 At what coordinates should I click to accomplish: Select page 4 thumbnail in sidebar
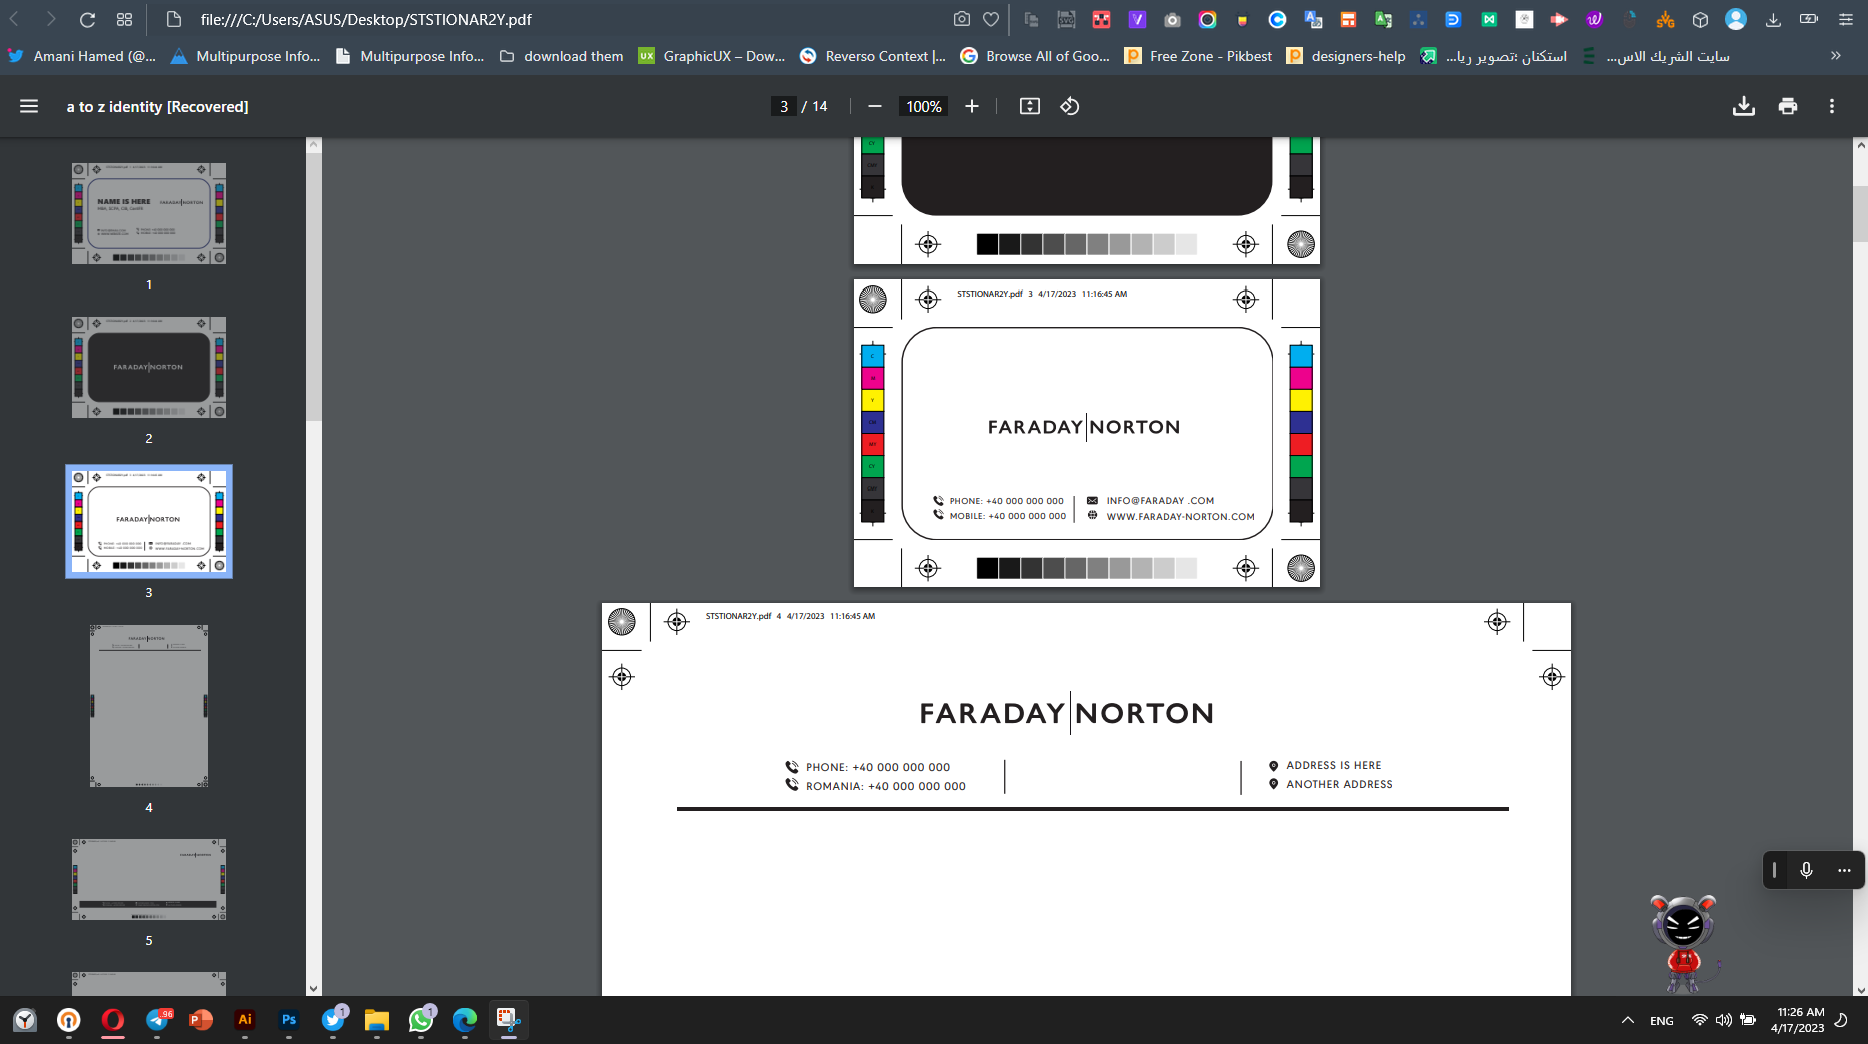[149, 706]
